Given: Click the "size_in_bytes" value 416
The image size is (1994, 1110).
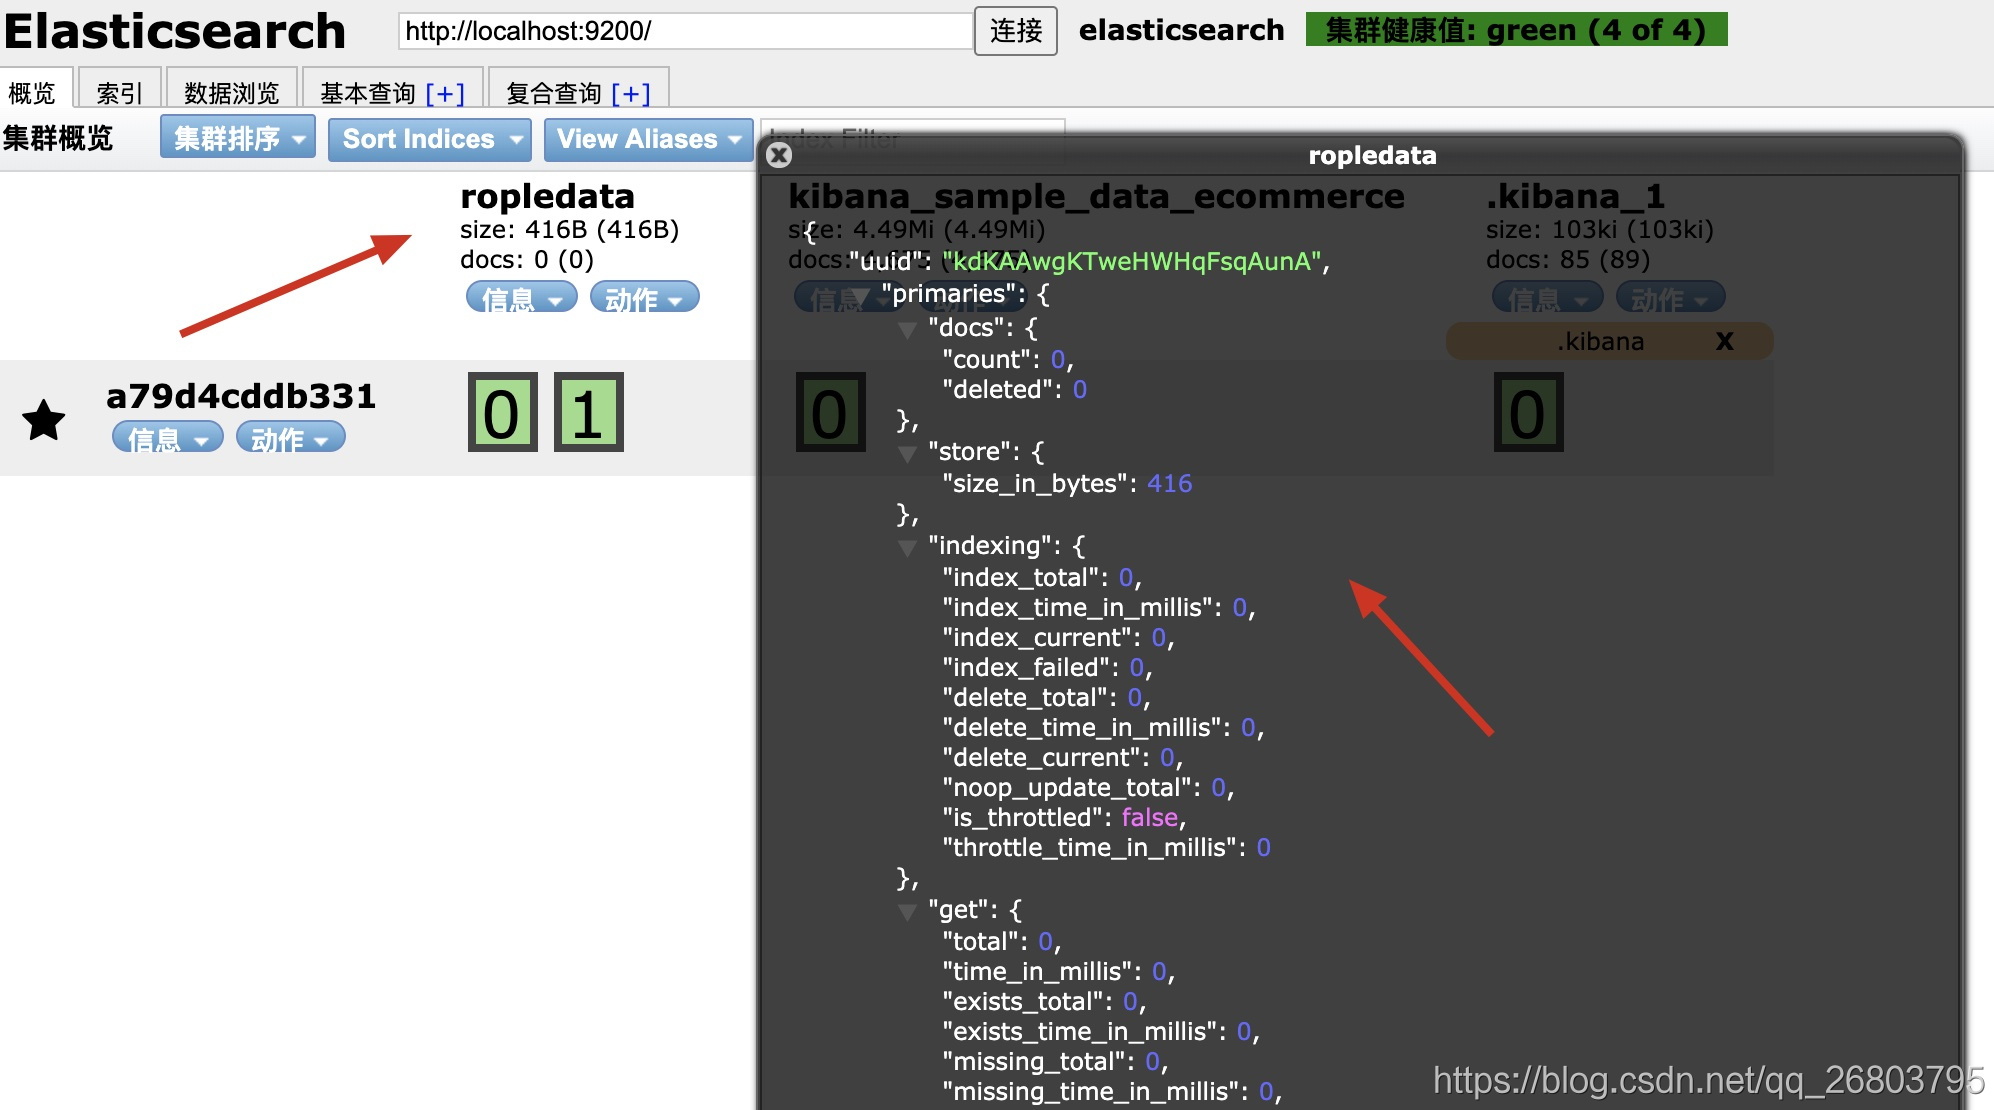Looking at the screenshot, I should 1169,483.
